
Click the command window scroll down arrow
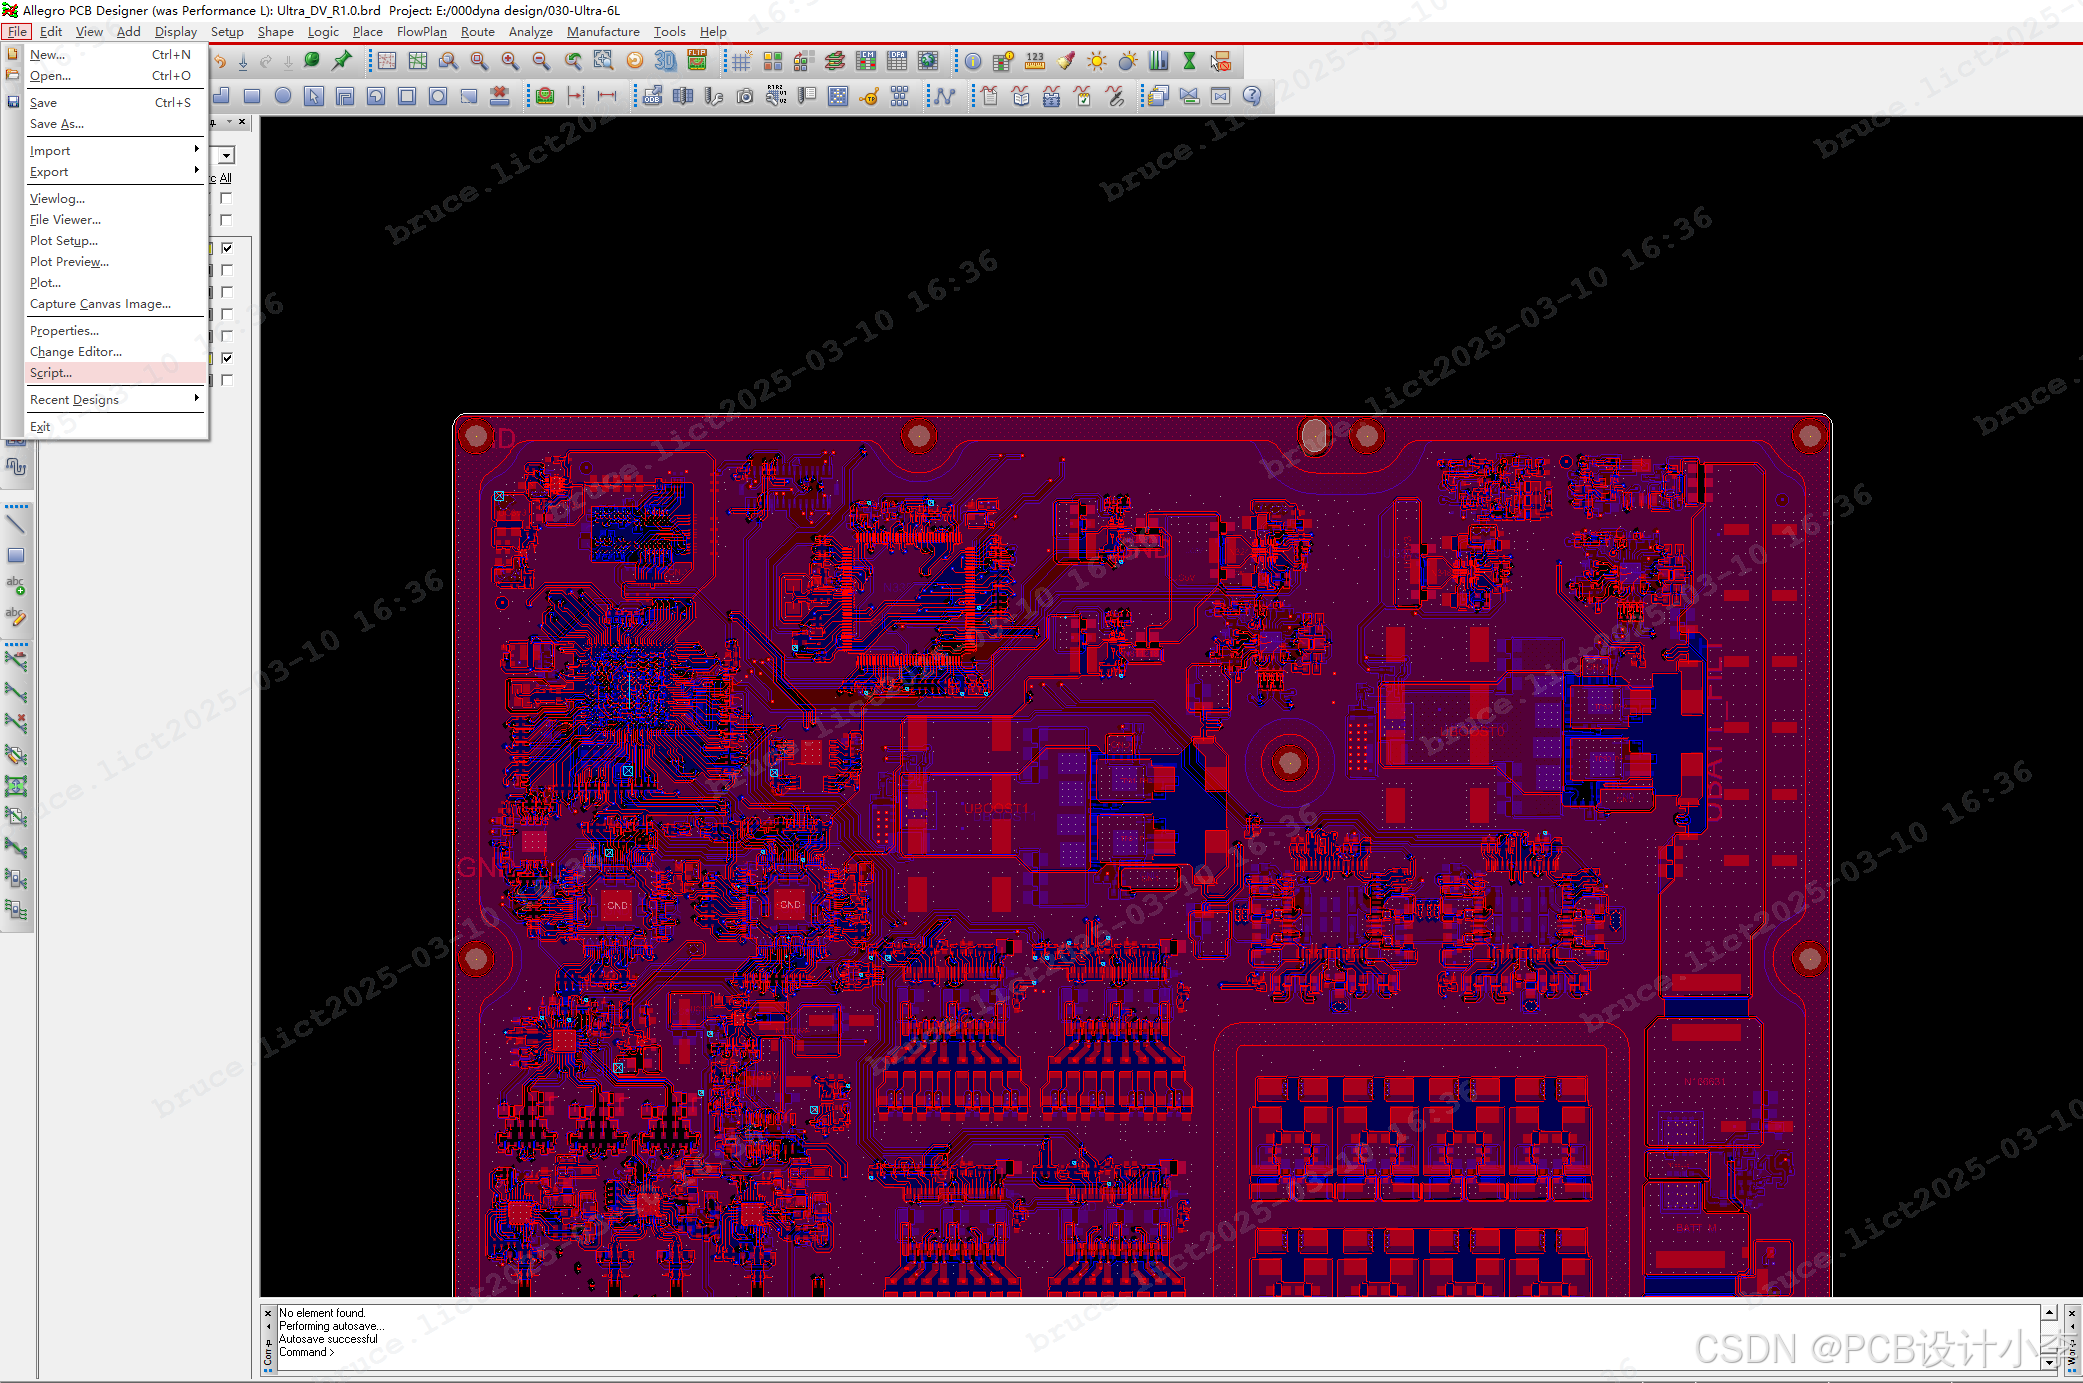click(2049, 1362)
